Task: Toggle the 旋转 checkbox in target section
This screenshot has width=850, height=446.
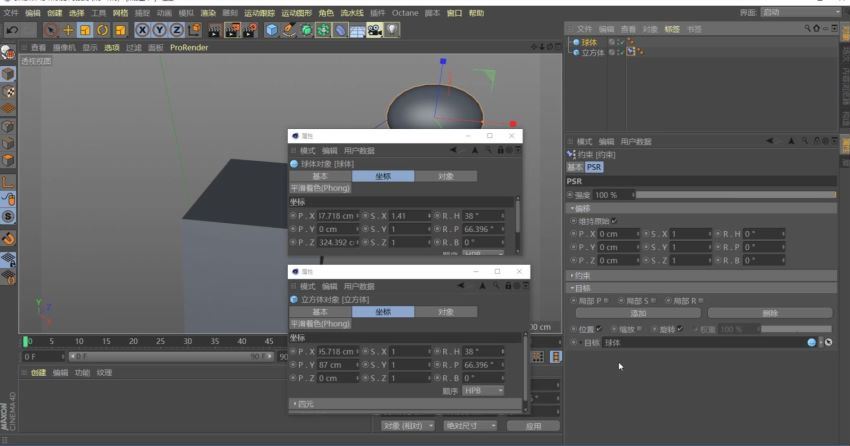Action: (680, 329)
